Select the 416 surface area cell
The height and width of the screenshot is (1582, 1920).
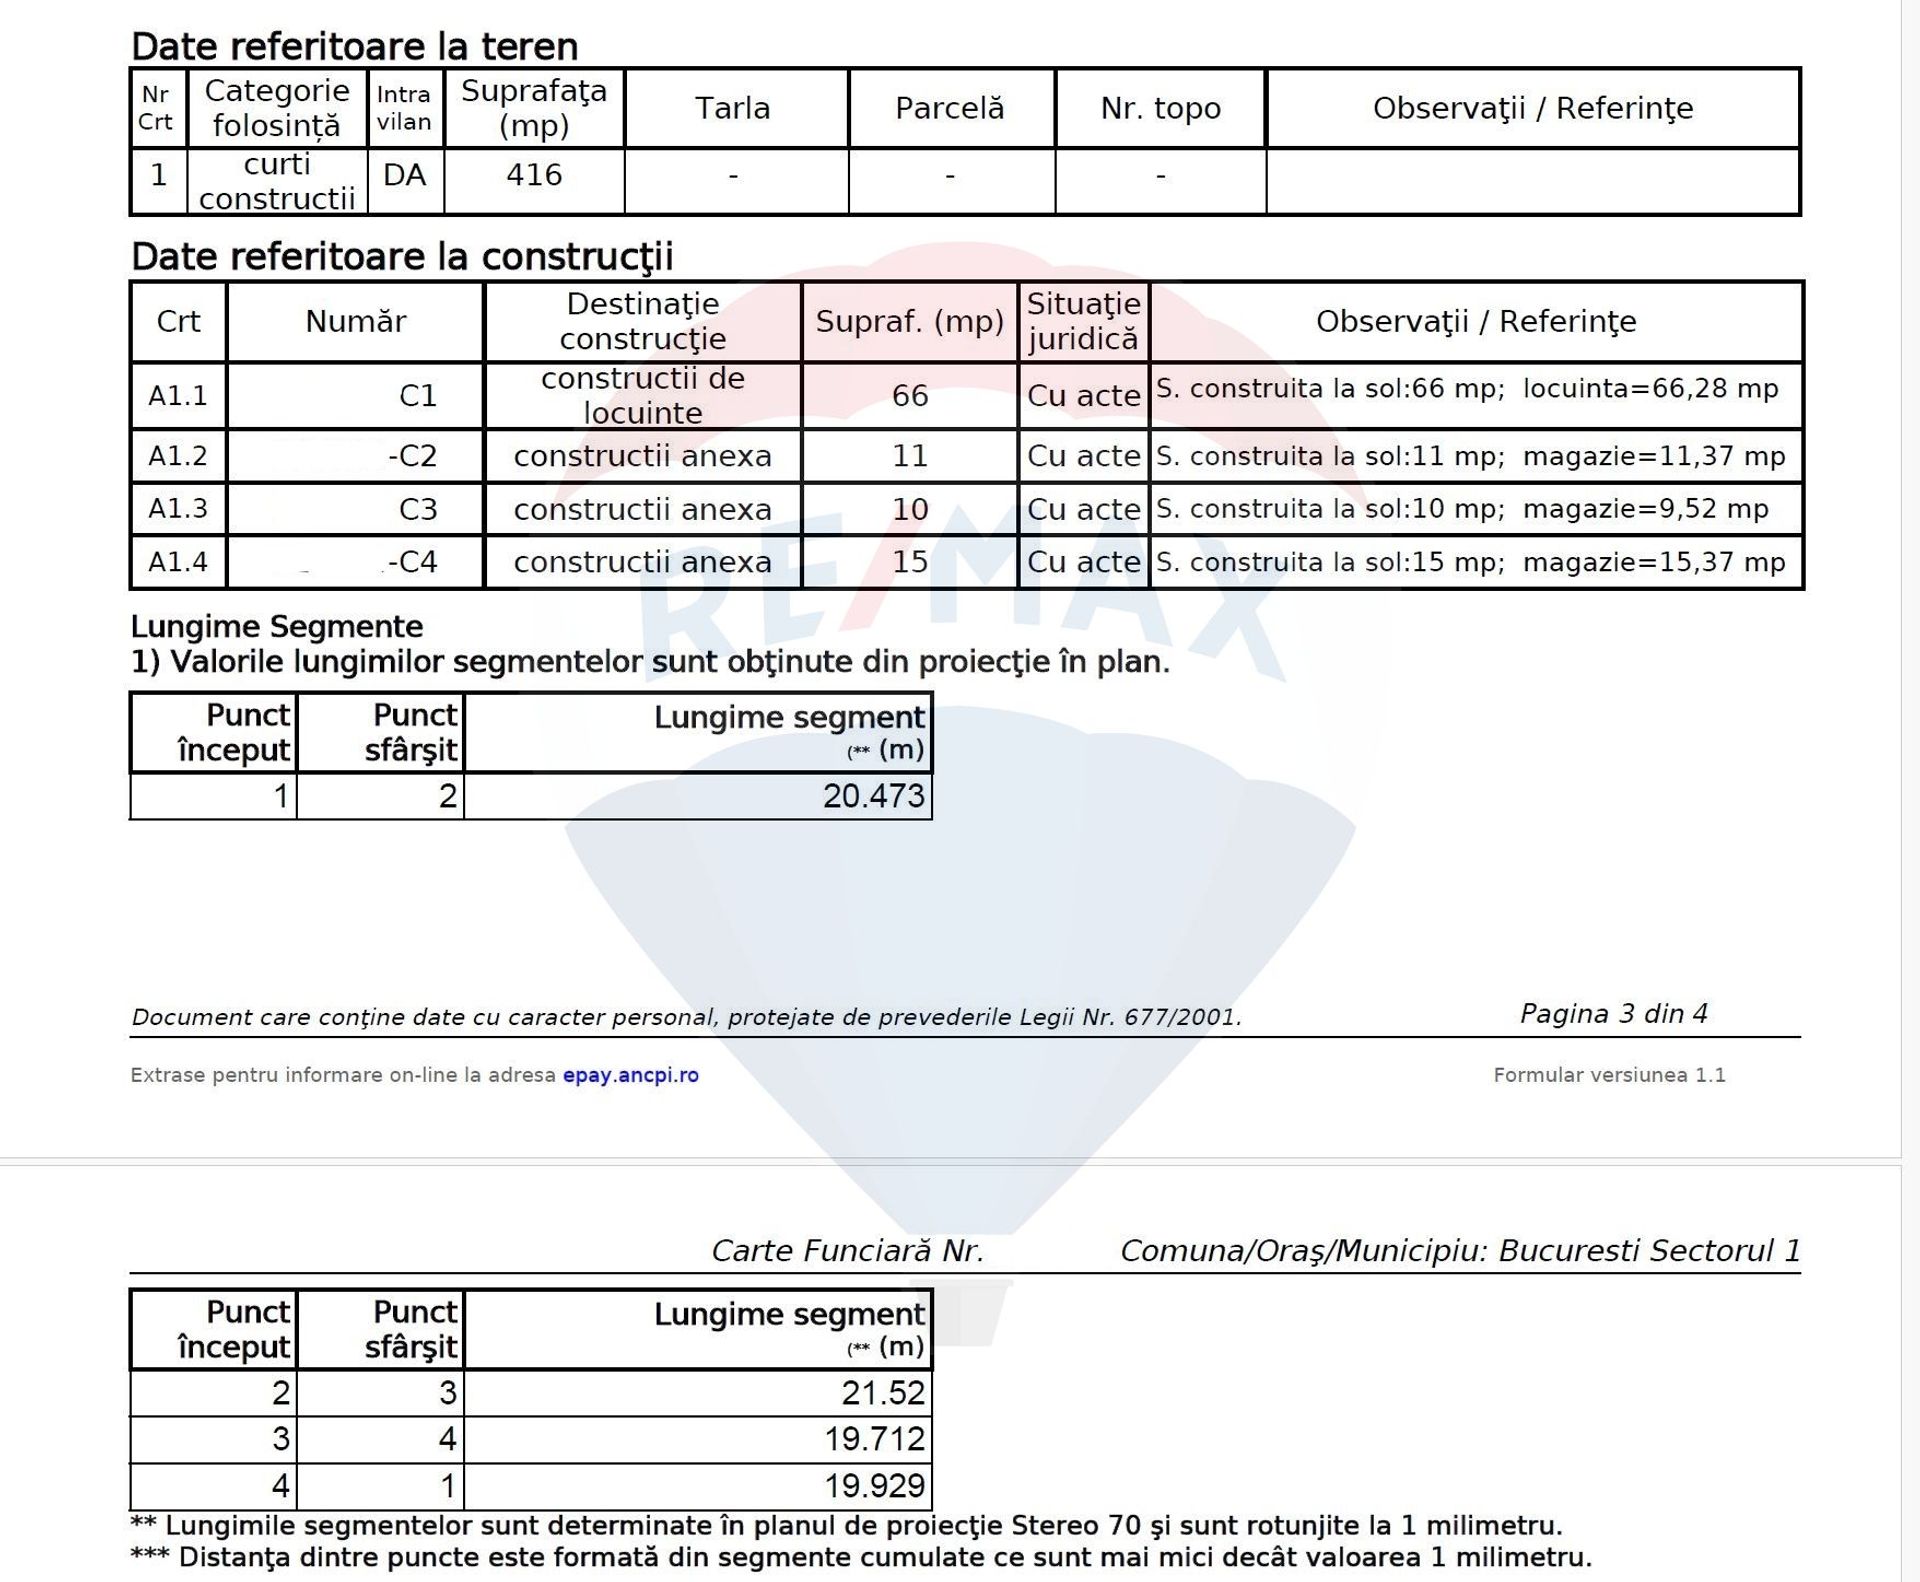(x=534, y=175)
